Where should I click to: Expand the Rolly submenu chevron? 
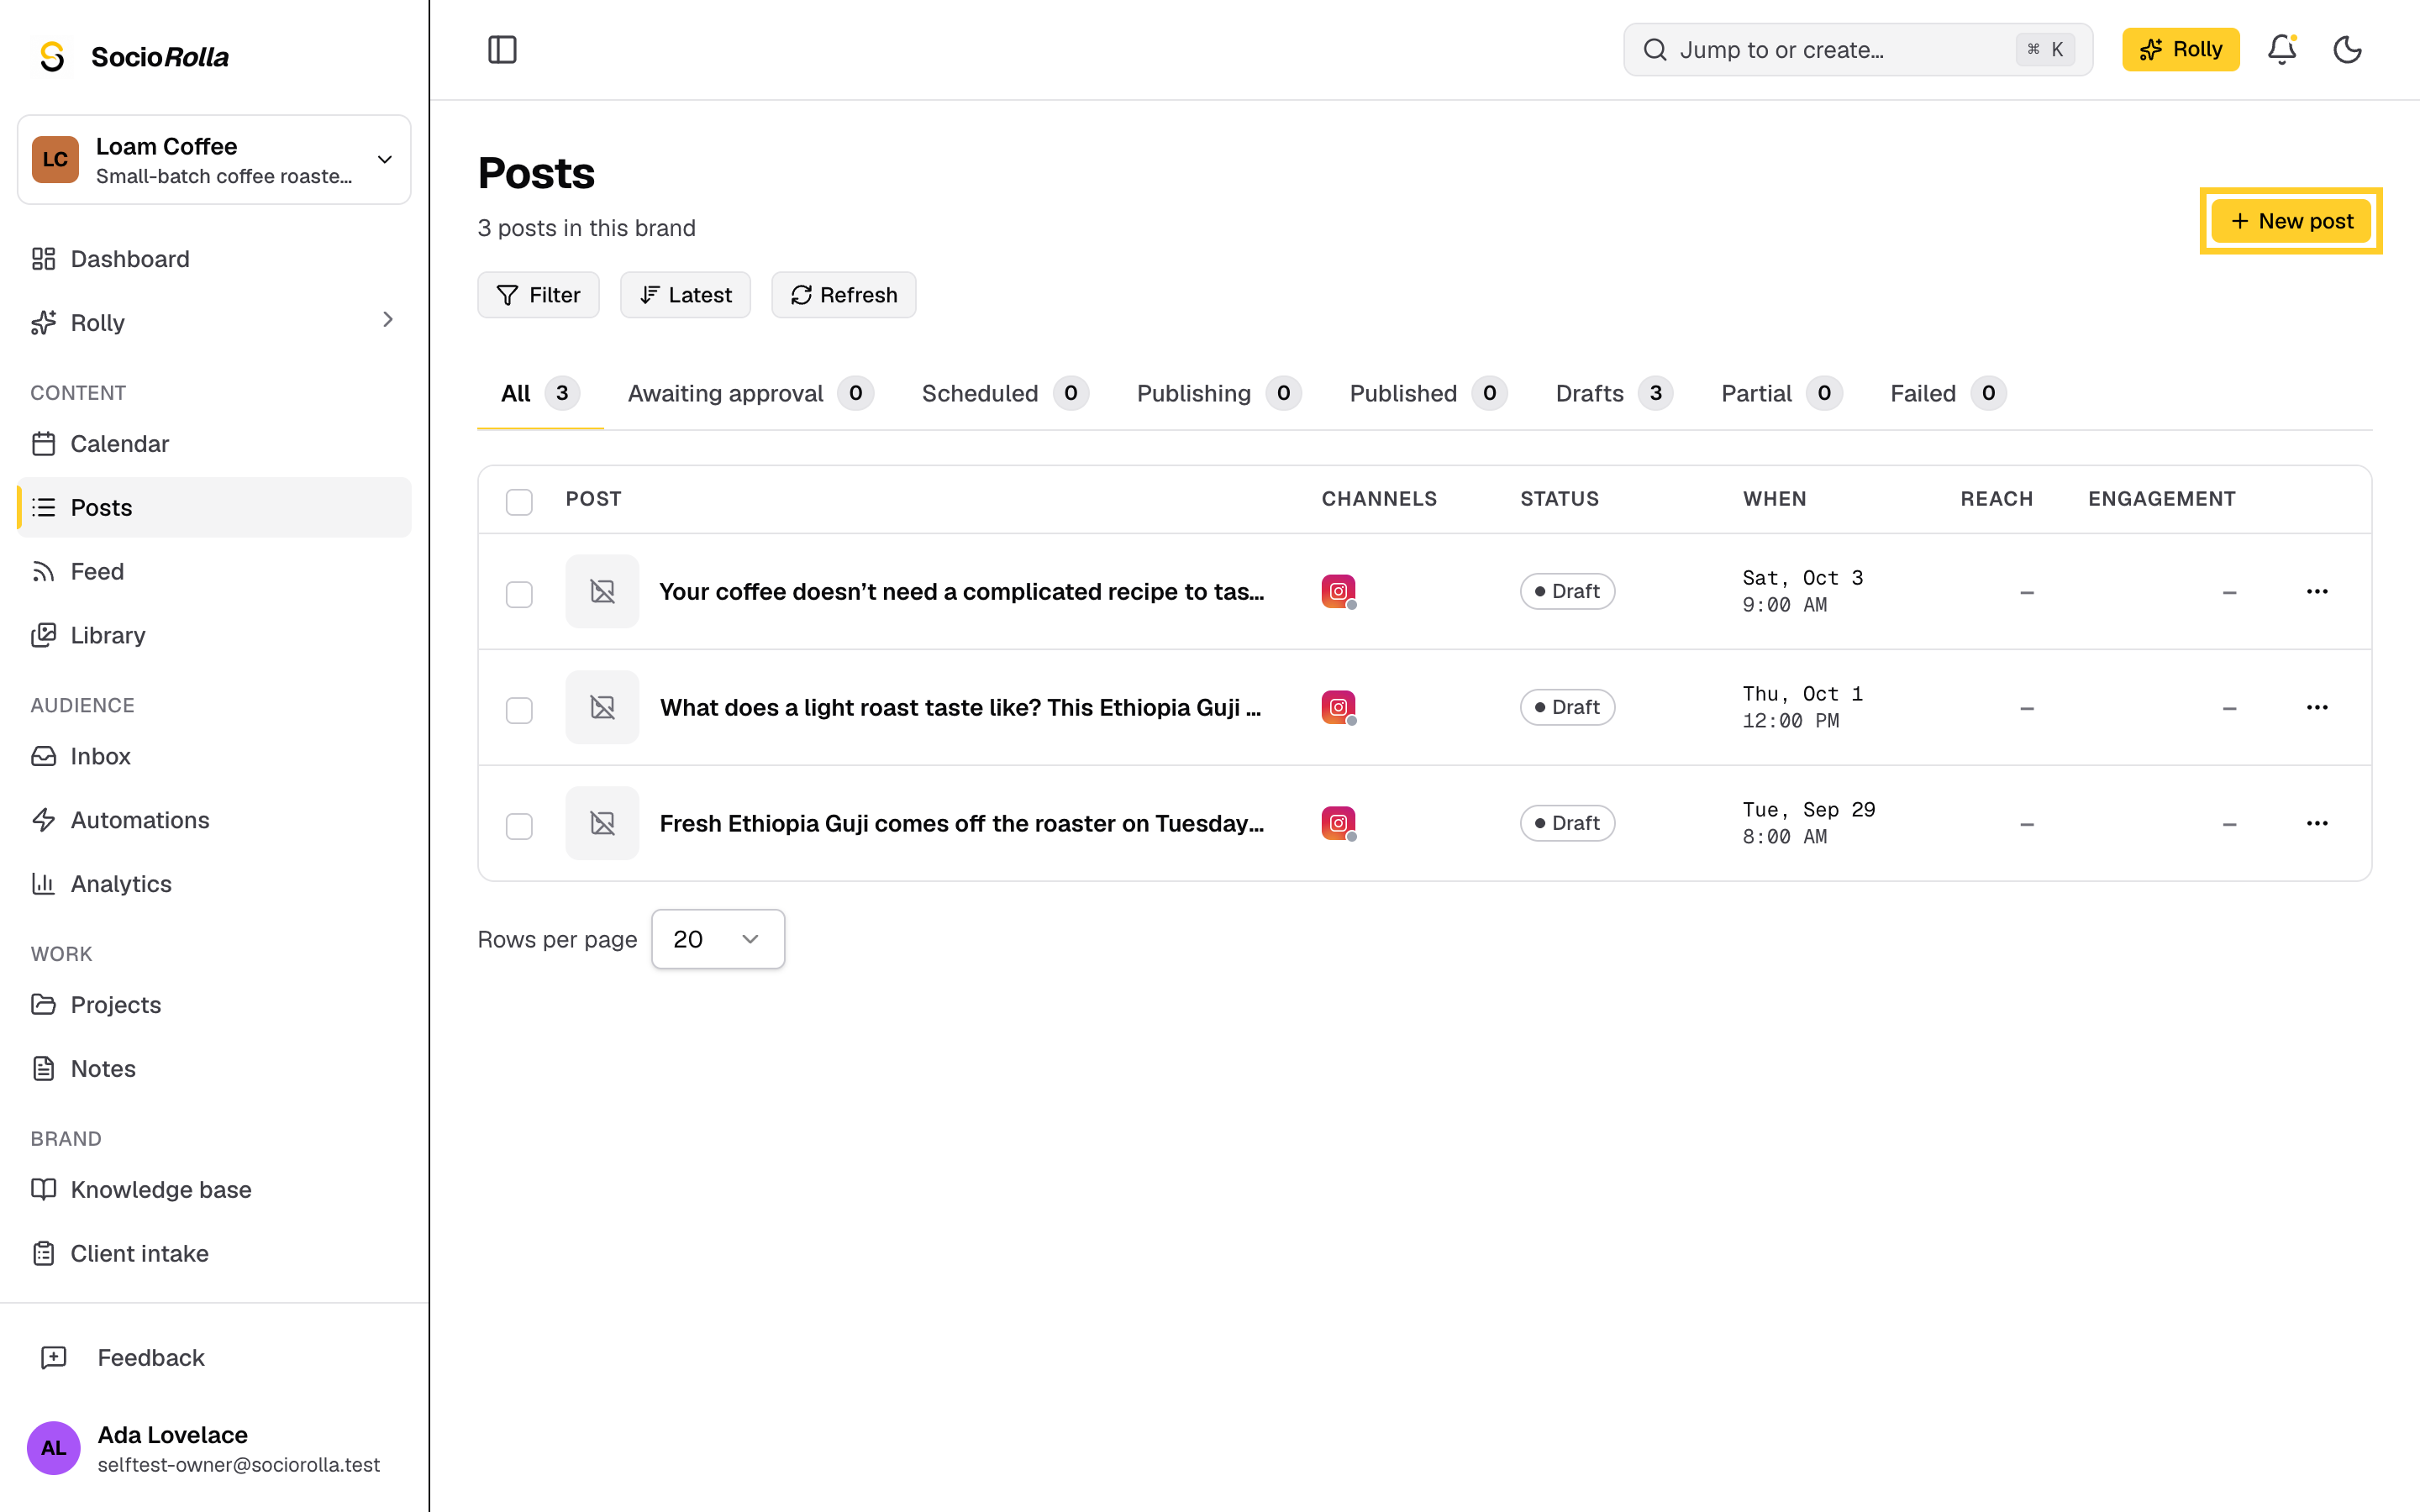click(x=388, y=320)
